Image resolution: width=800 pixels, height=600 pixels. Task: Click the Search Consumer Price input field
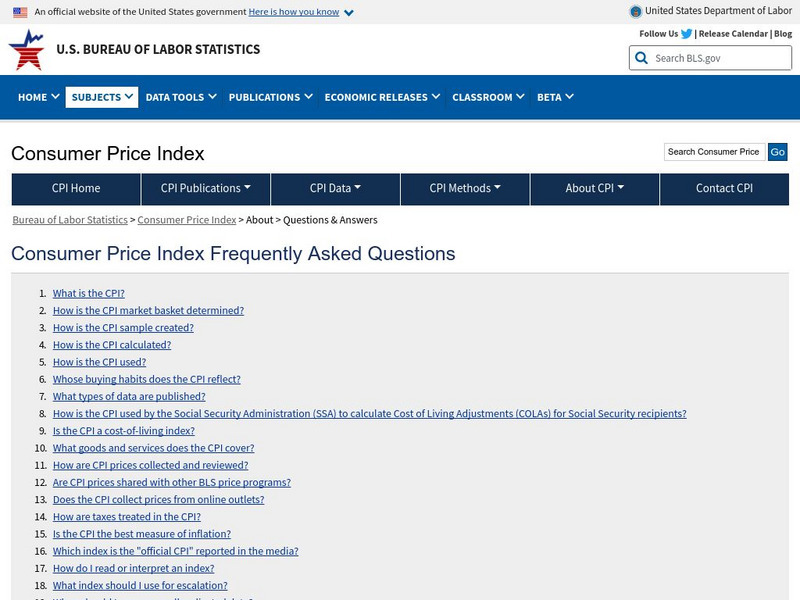(714, 152)
